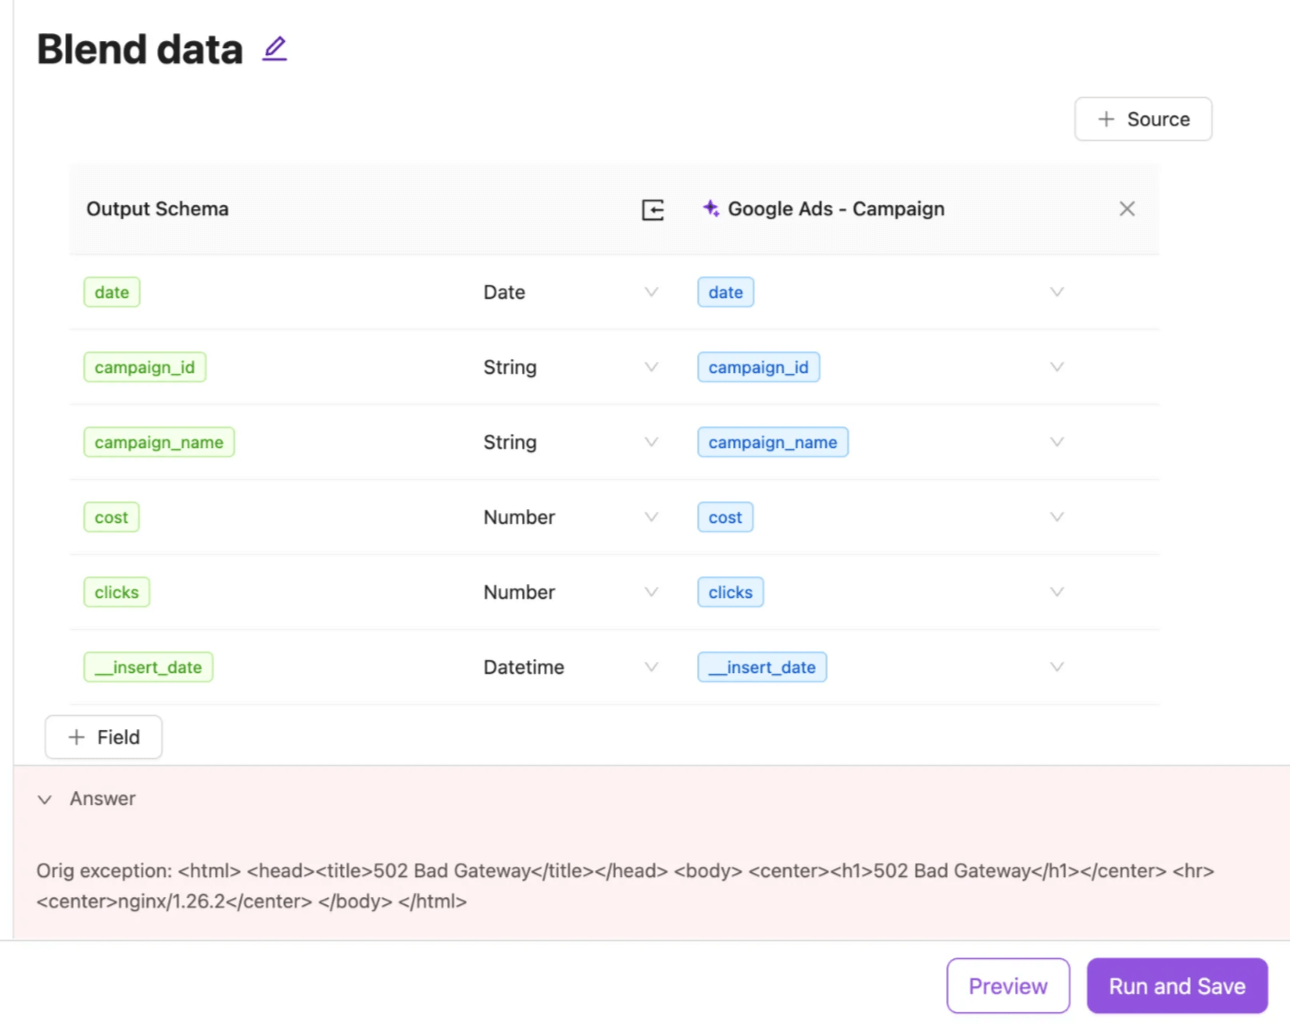Click the green clicks output field tag
This screenshot has height=1025, width=1290.
coord(116,592)
